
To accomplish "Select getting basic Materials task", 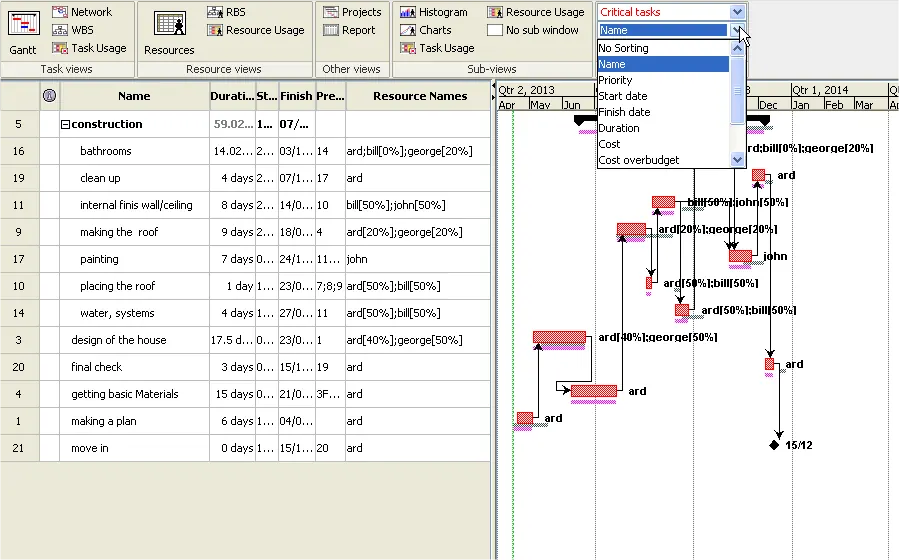I will [x=125, y=394].
